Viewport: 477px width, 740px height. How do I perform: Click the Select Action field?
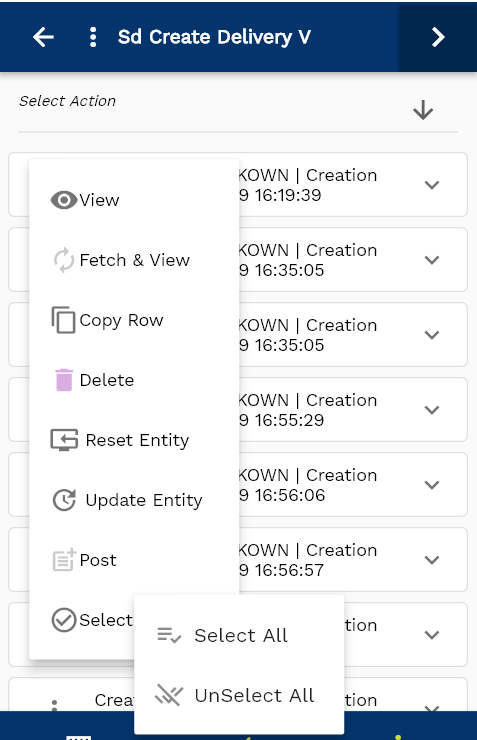coord(238,110)
